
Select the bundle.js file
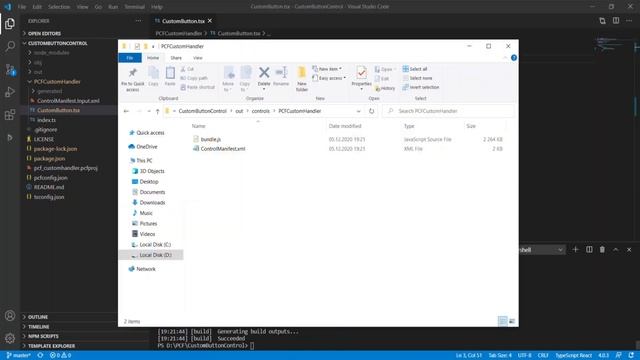click(211, 140)
